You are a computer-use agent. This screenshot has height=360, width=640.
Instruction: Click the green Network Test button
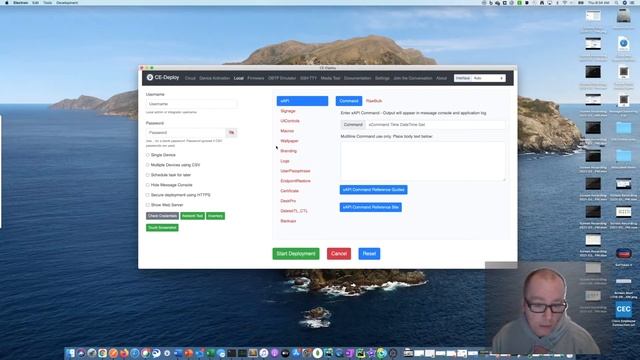(x=193, y=216)
